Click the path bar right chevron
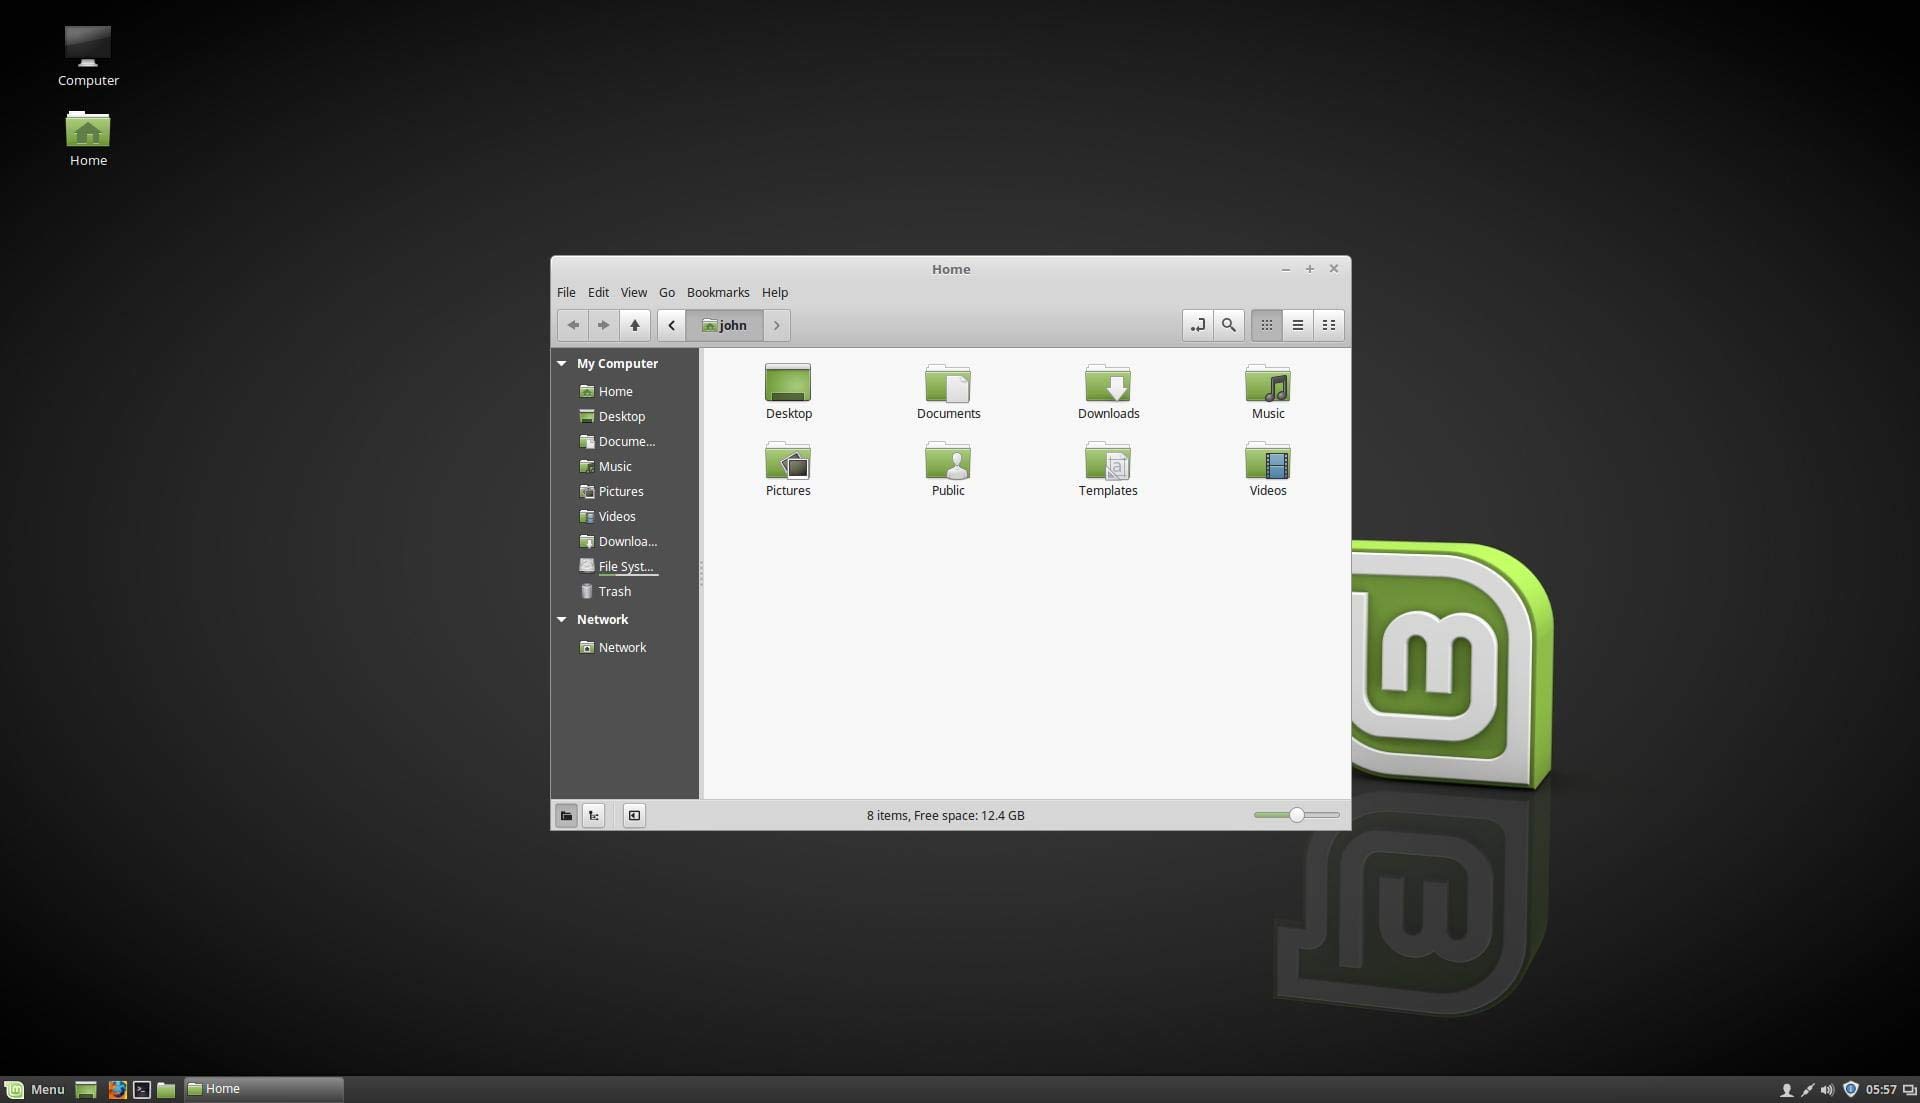The image size is (1920, 1103). pyautogui.click(x=776, y=325)
